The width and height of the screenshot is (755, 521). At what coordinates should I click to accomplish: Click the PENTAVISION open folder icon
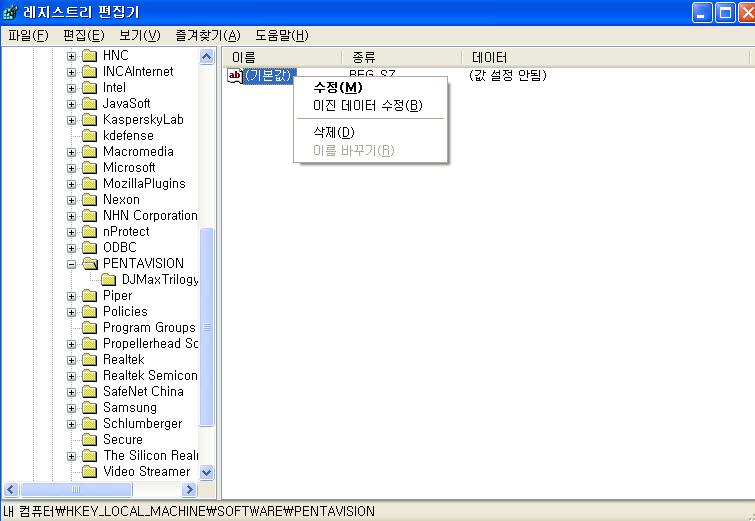point(90,264)
